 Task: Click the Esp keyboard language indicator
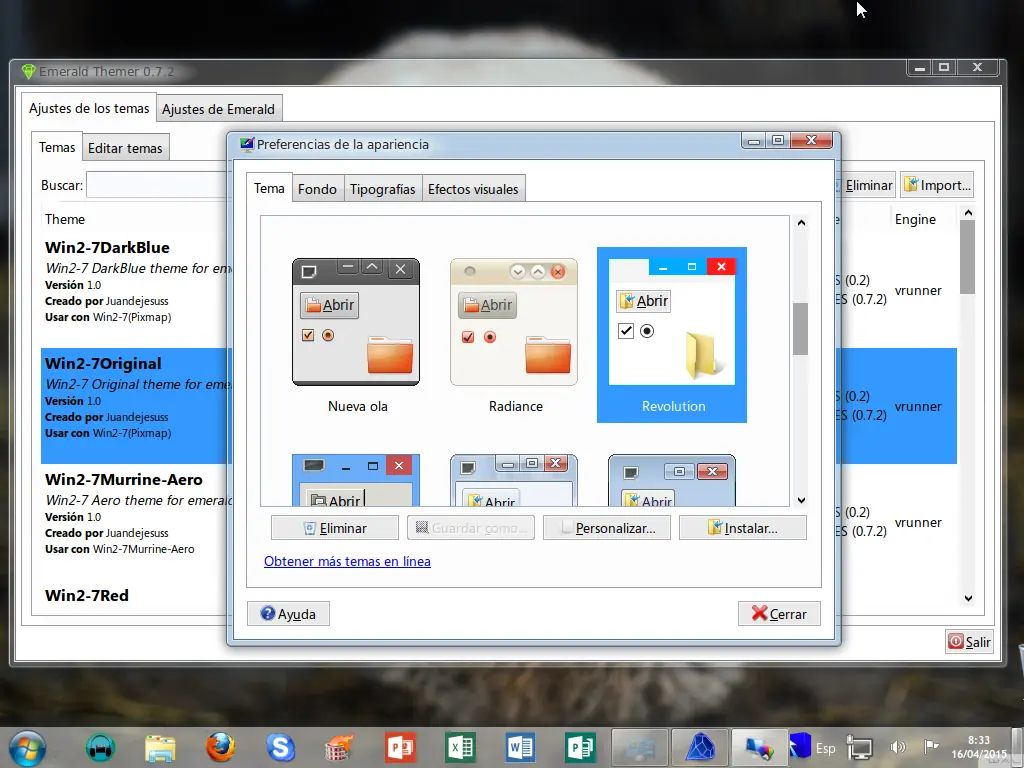tap(825, 748)
